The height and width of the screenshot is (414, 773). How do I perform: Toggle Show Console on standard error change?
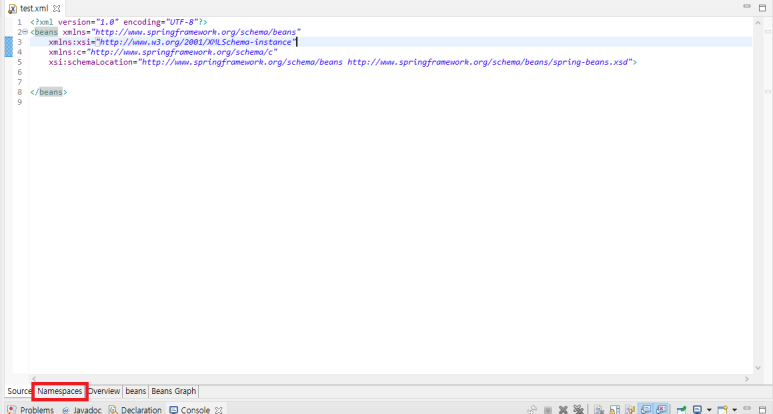tap(661, 409)
